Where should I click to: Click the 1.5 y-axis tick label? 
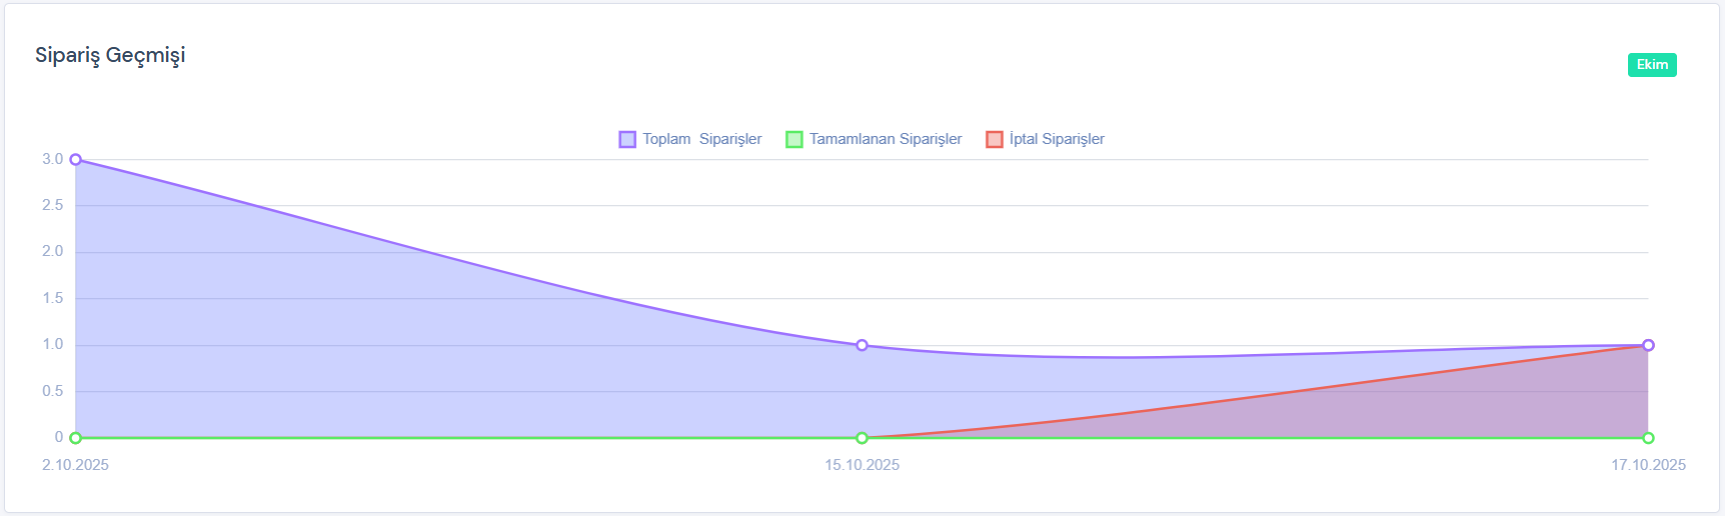(x=53, y=298)
